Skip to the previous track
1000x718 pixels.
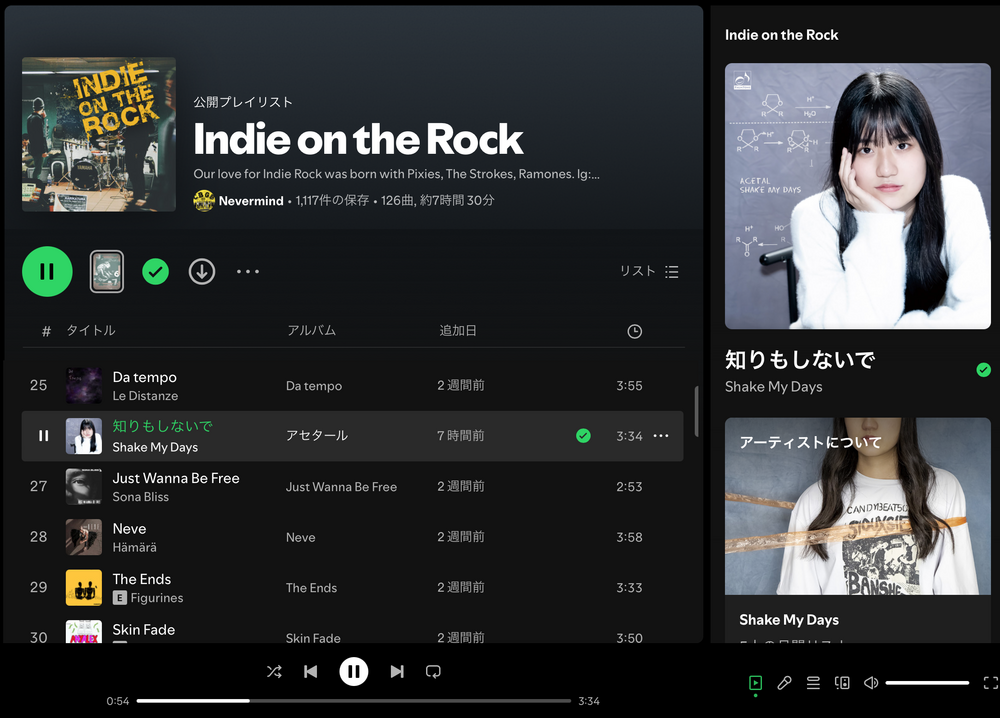(x=311, y=671)
